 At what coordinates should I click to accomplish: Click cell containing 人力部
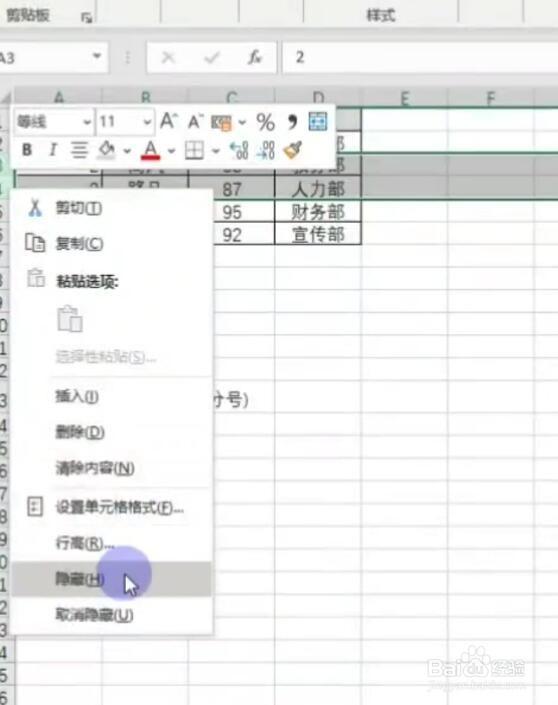tap(318, 188)
